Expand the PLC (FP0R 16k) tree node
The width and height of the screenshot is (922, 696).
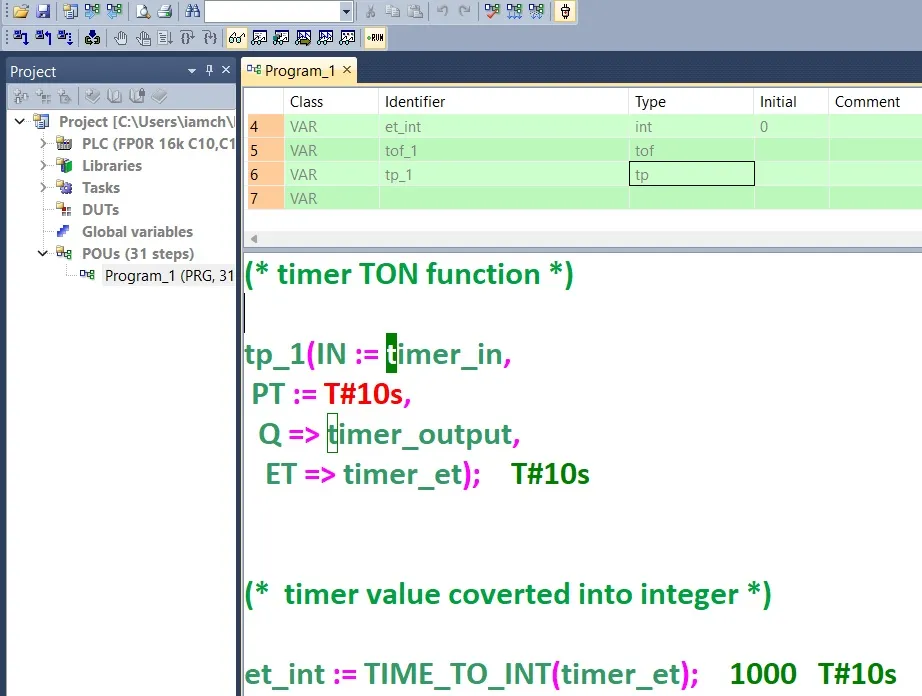(42, 144)
